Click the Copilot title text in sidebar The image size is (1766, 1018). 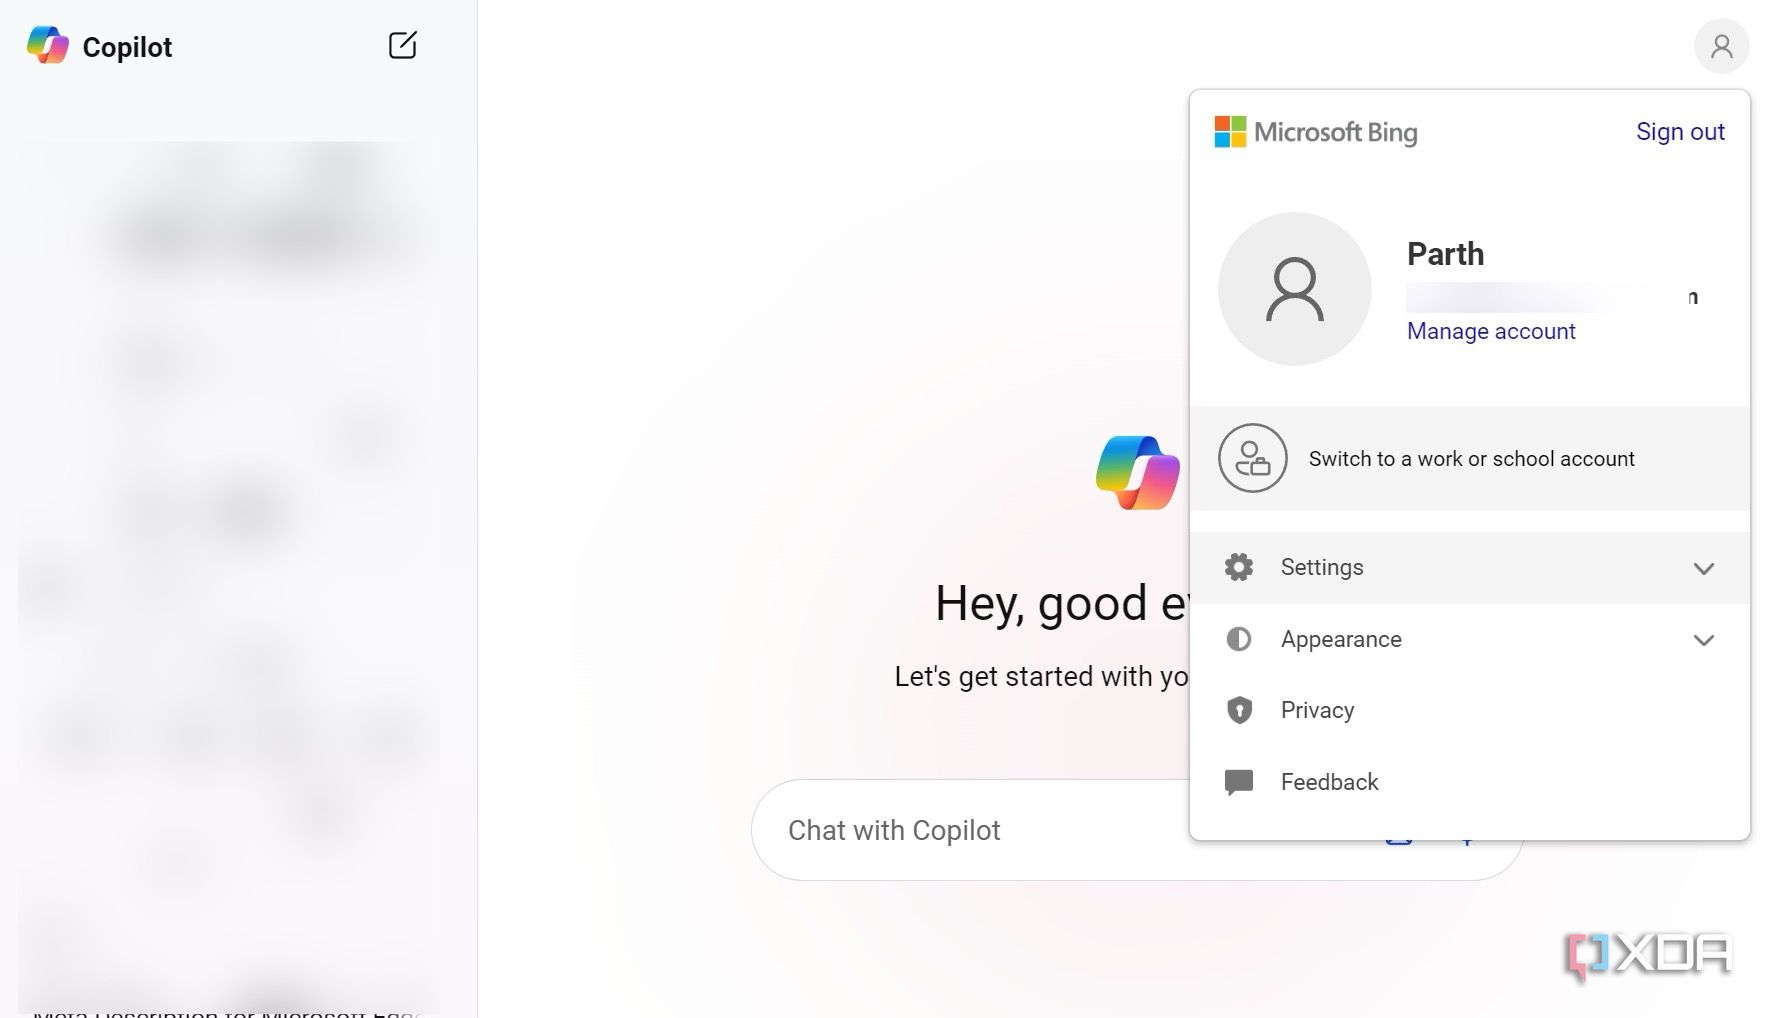click(x=127, y=47)
